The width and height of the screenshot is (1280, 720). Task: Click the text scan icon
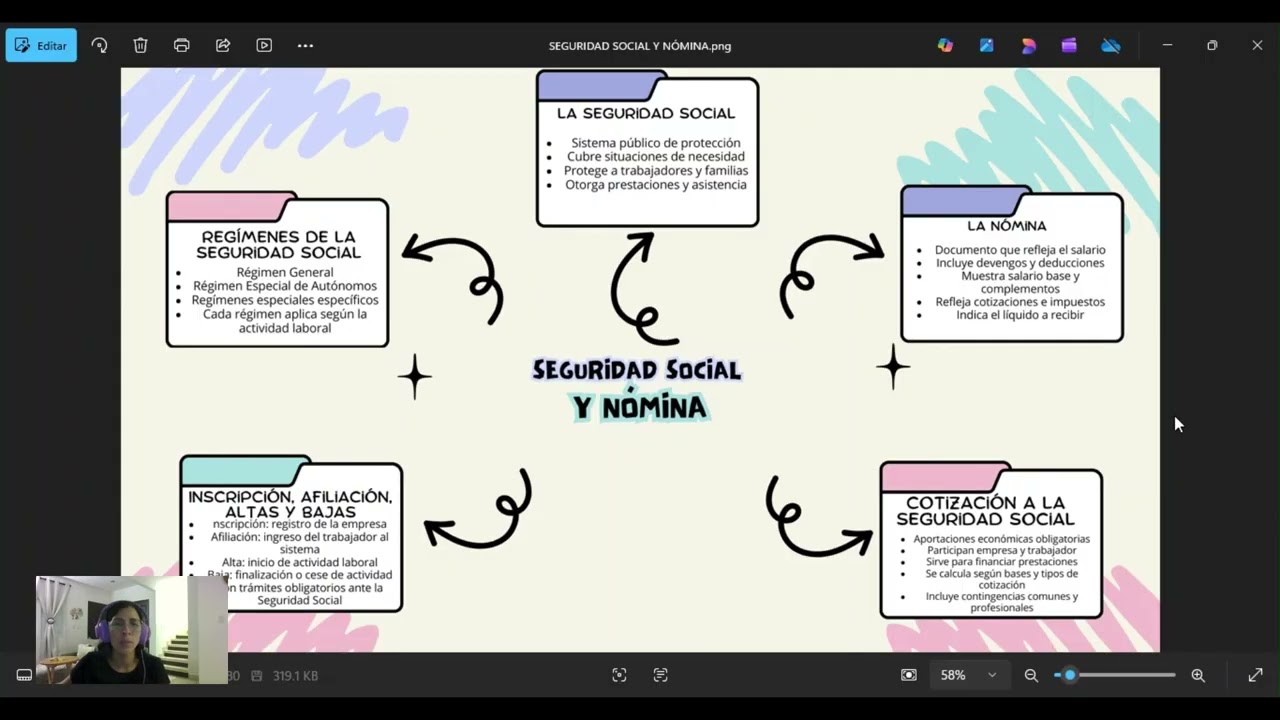coord(660,675)
